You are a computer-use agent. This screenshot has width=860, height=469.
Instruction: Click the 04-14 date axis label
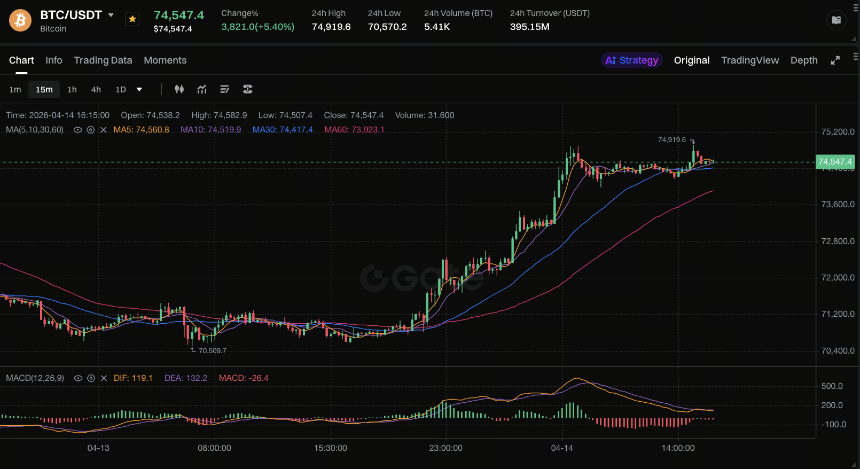(x=562, y=448)
